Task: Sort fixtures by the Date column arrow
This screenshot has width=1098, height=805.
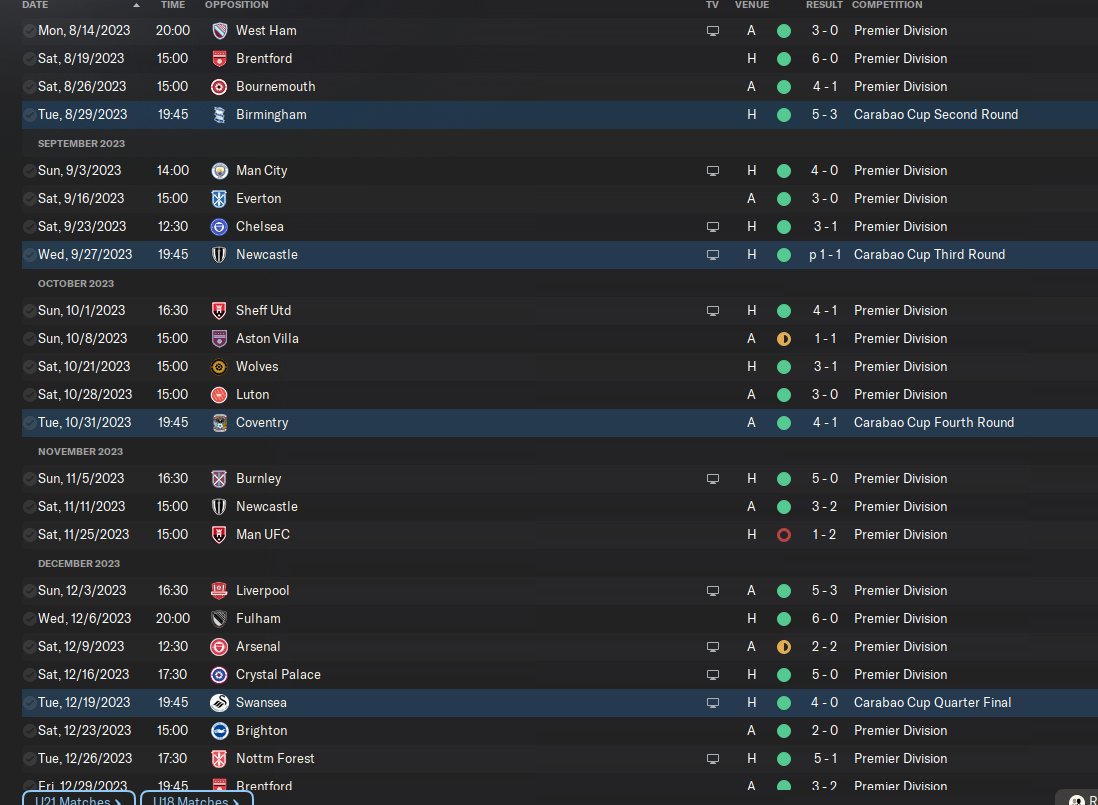Action: (35, 5)
